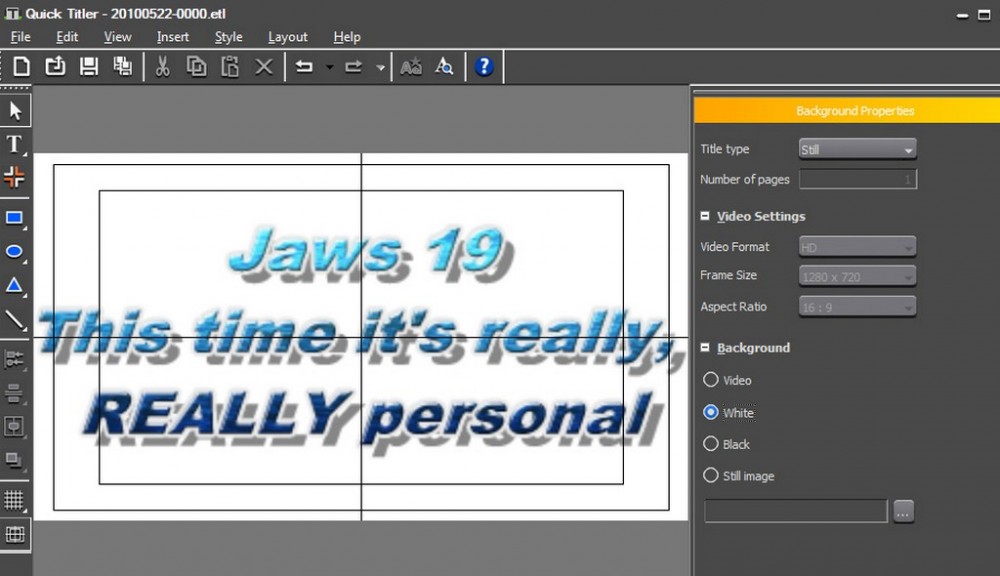Screen dimensions: 1000x576
Task: Open the Title type dropdown
Action: click(857, 149)
